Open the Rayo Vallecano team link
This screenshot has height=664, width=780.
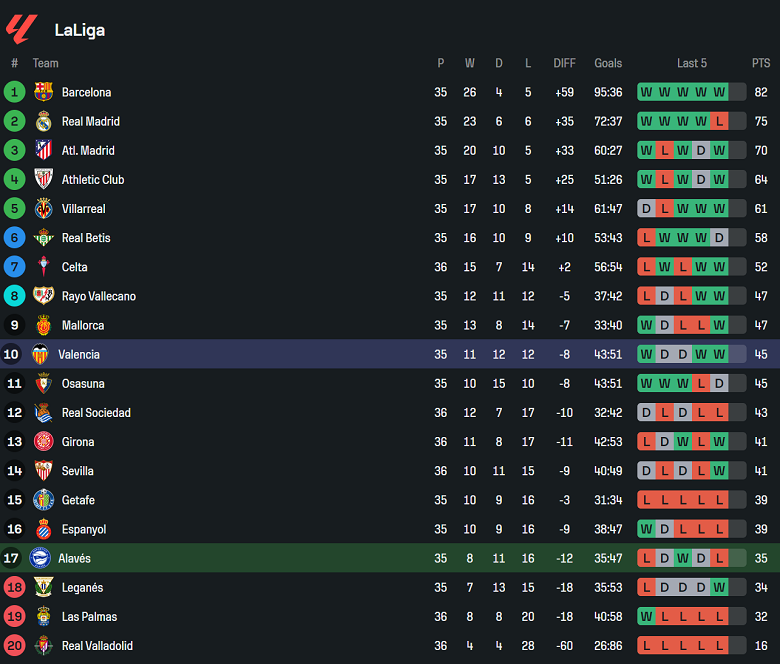[x=98, y=296]
